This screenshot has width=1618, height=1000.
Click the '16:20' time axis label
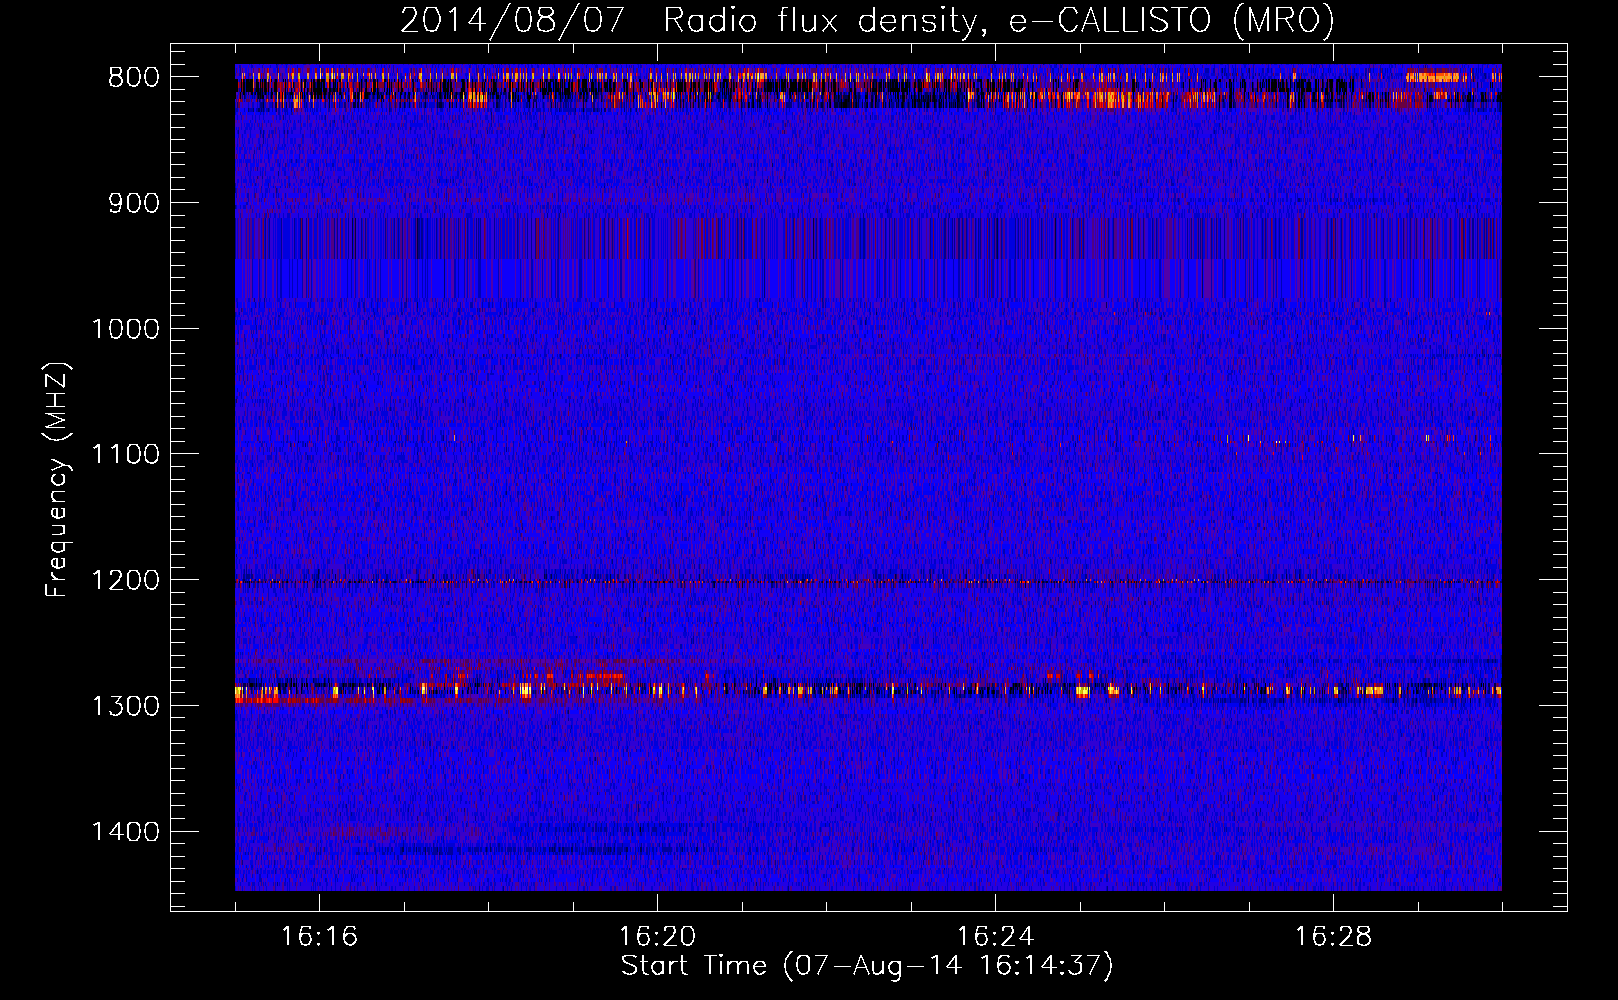657,936
